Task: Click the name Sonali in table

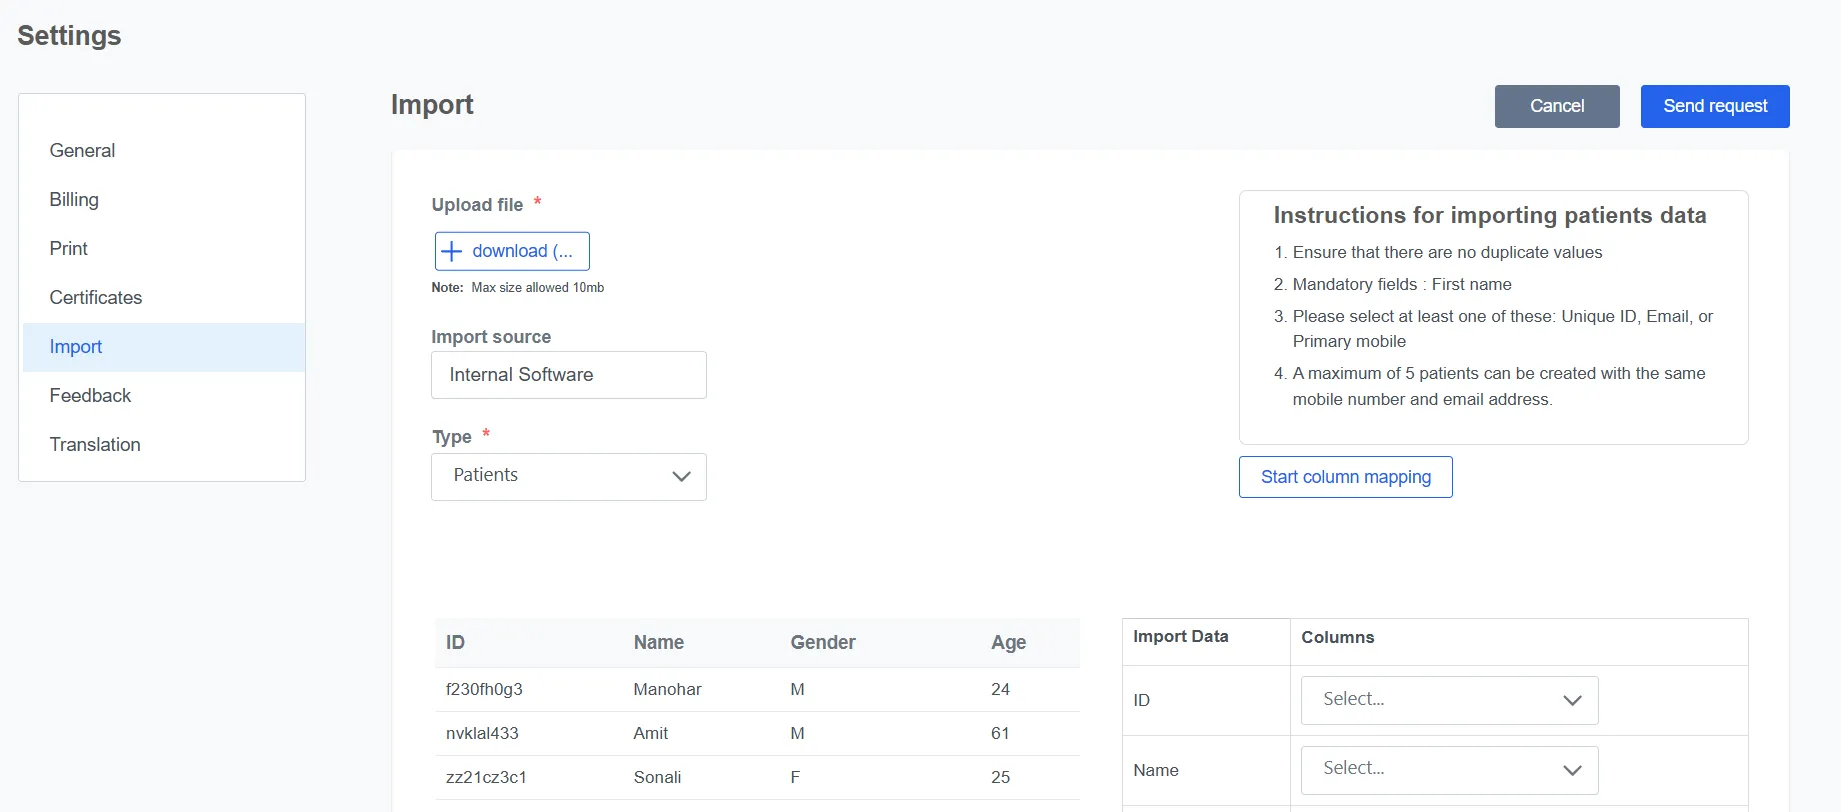Action: 657,778
